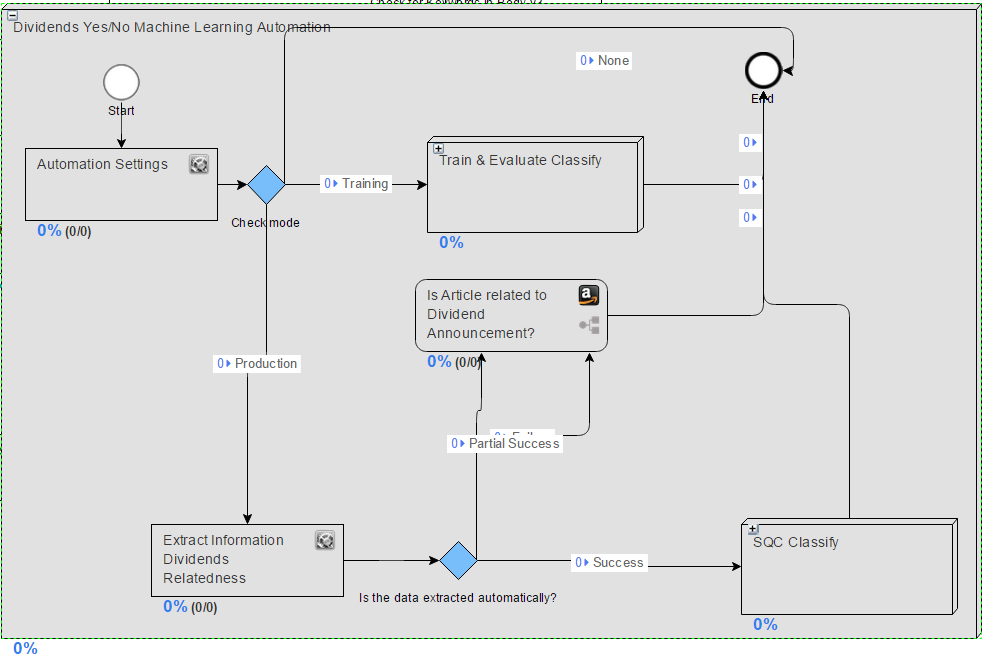
Task: Click the gear icon in Extract Information task
Action: [x=325, y=540]
